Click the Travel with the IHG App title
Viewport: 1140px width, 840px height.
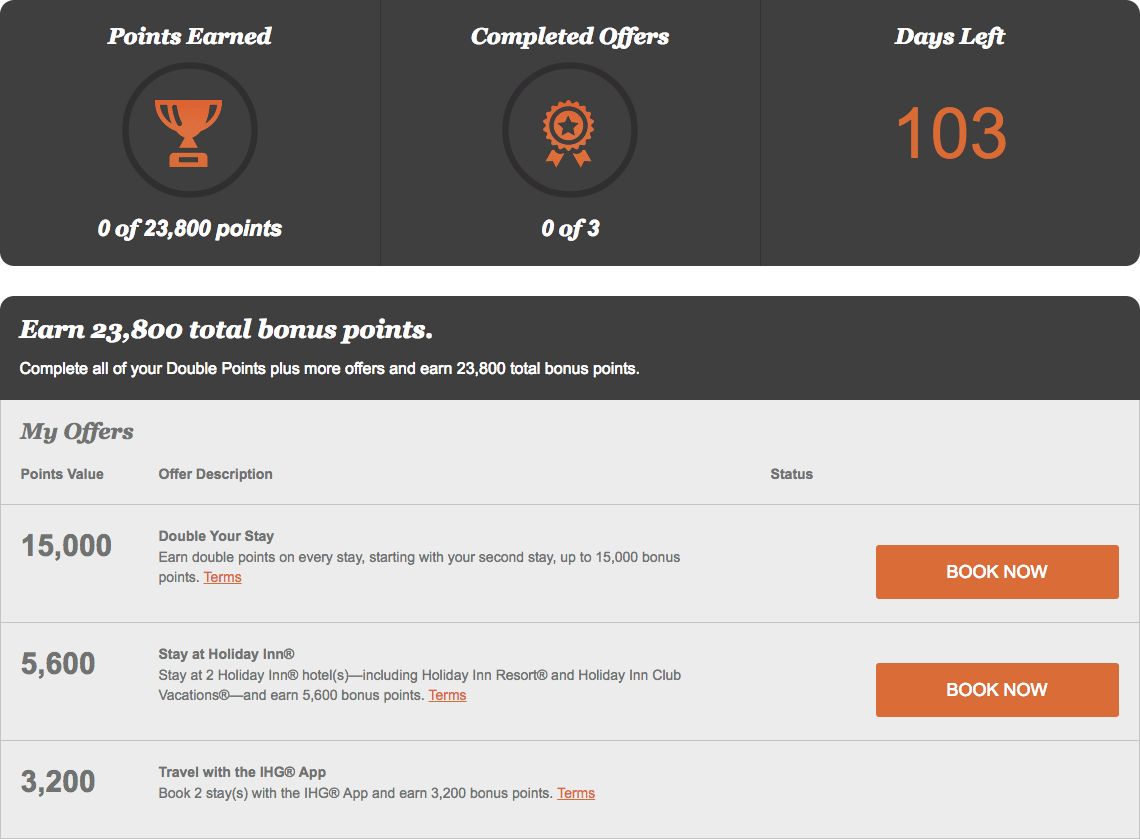242,772
